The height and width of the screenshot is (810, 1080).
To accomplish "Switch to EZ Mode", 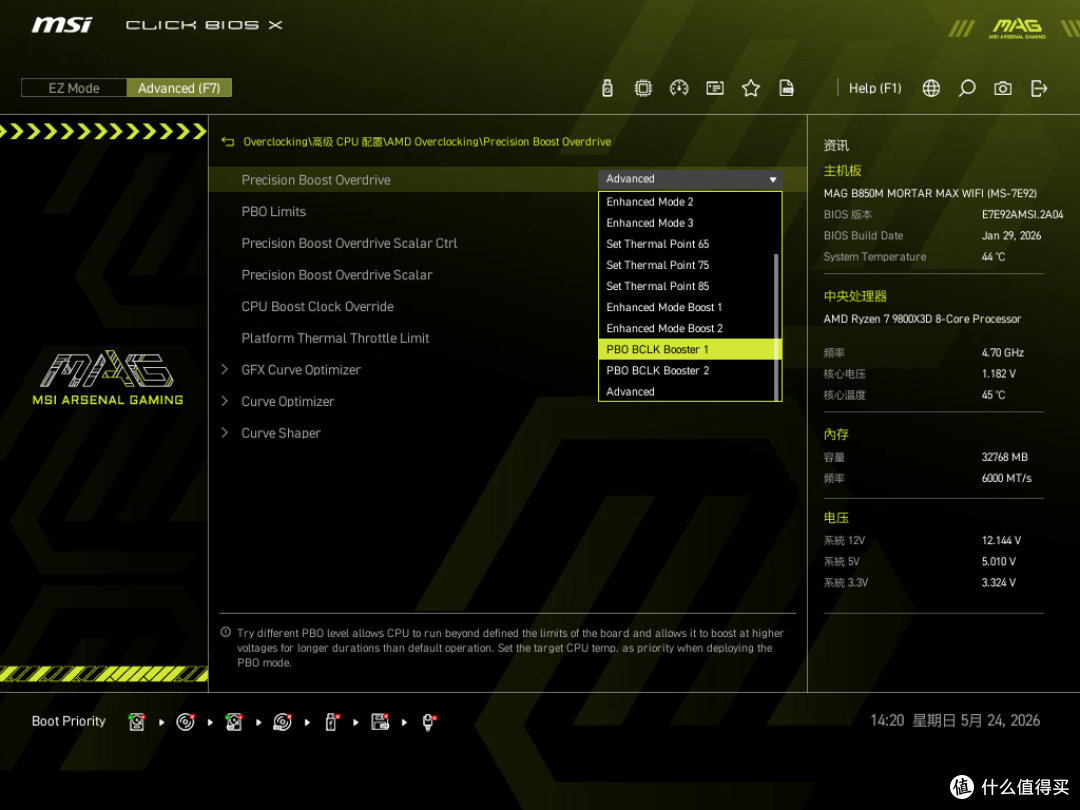I will [74, 88].
